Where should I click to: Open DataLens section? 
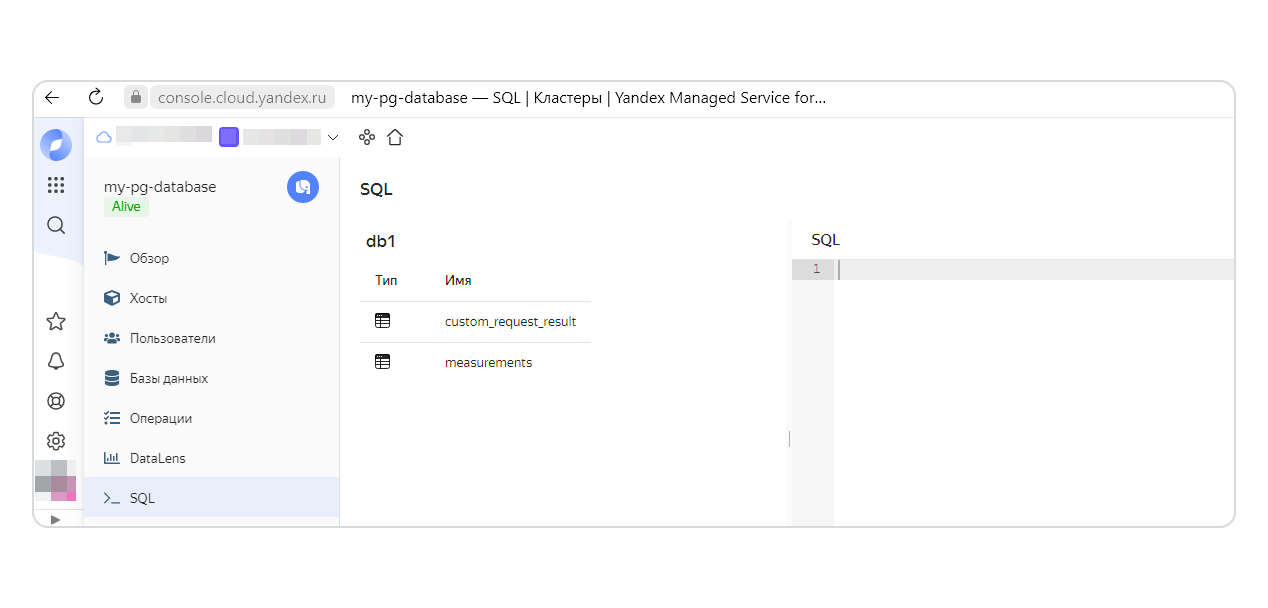pyautogui.click(x=212, y=458)
